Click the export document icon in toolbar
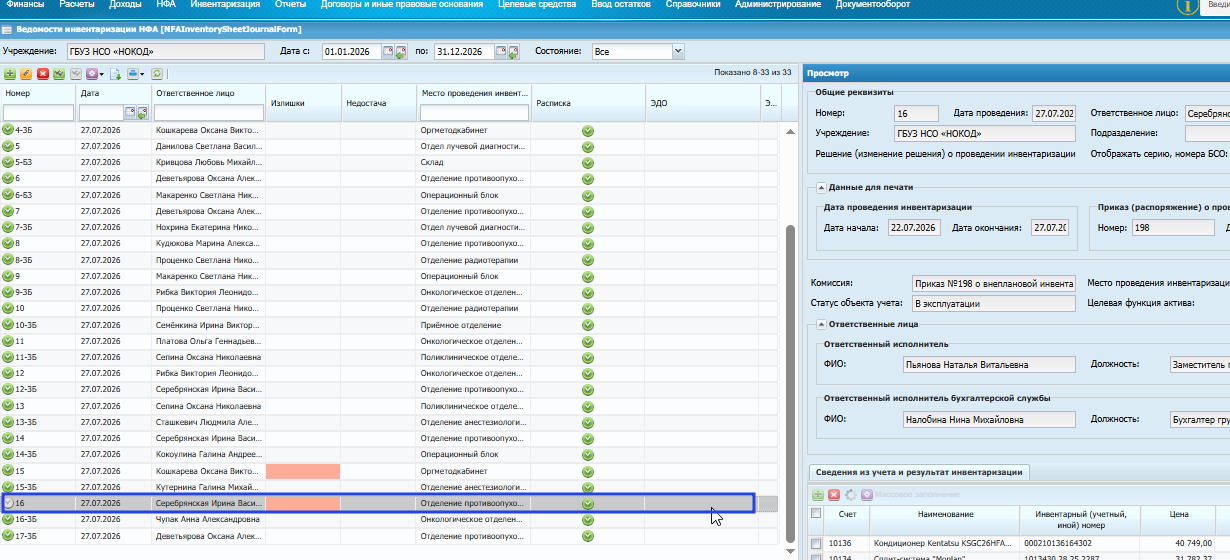This screenshot has height=560, width=1230. [x=115, y=74]
